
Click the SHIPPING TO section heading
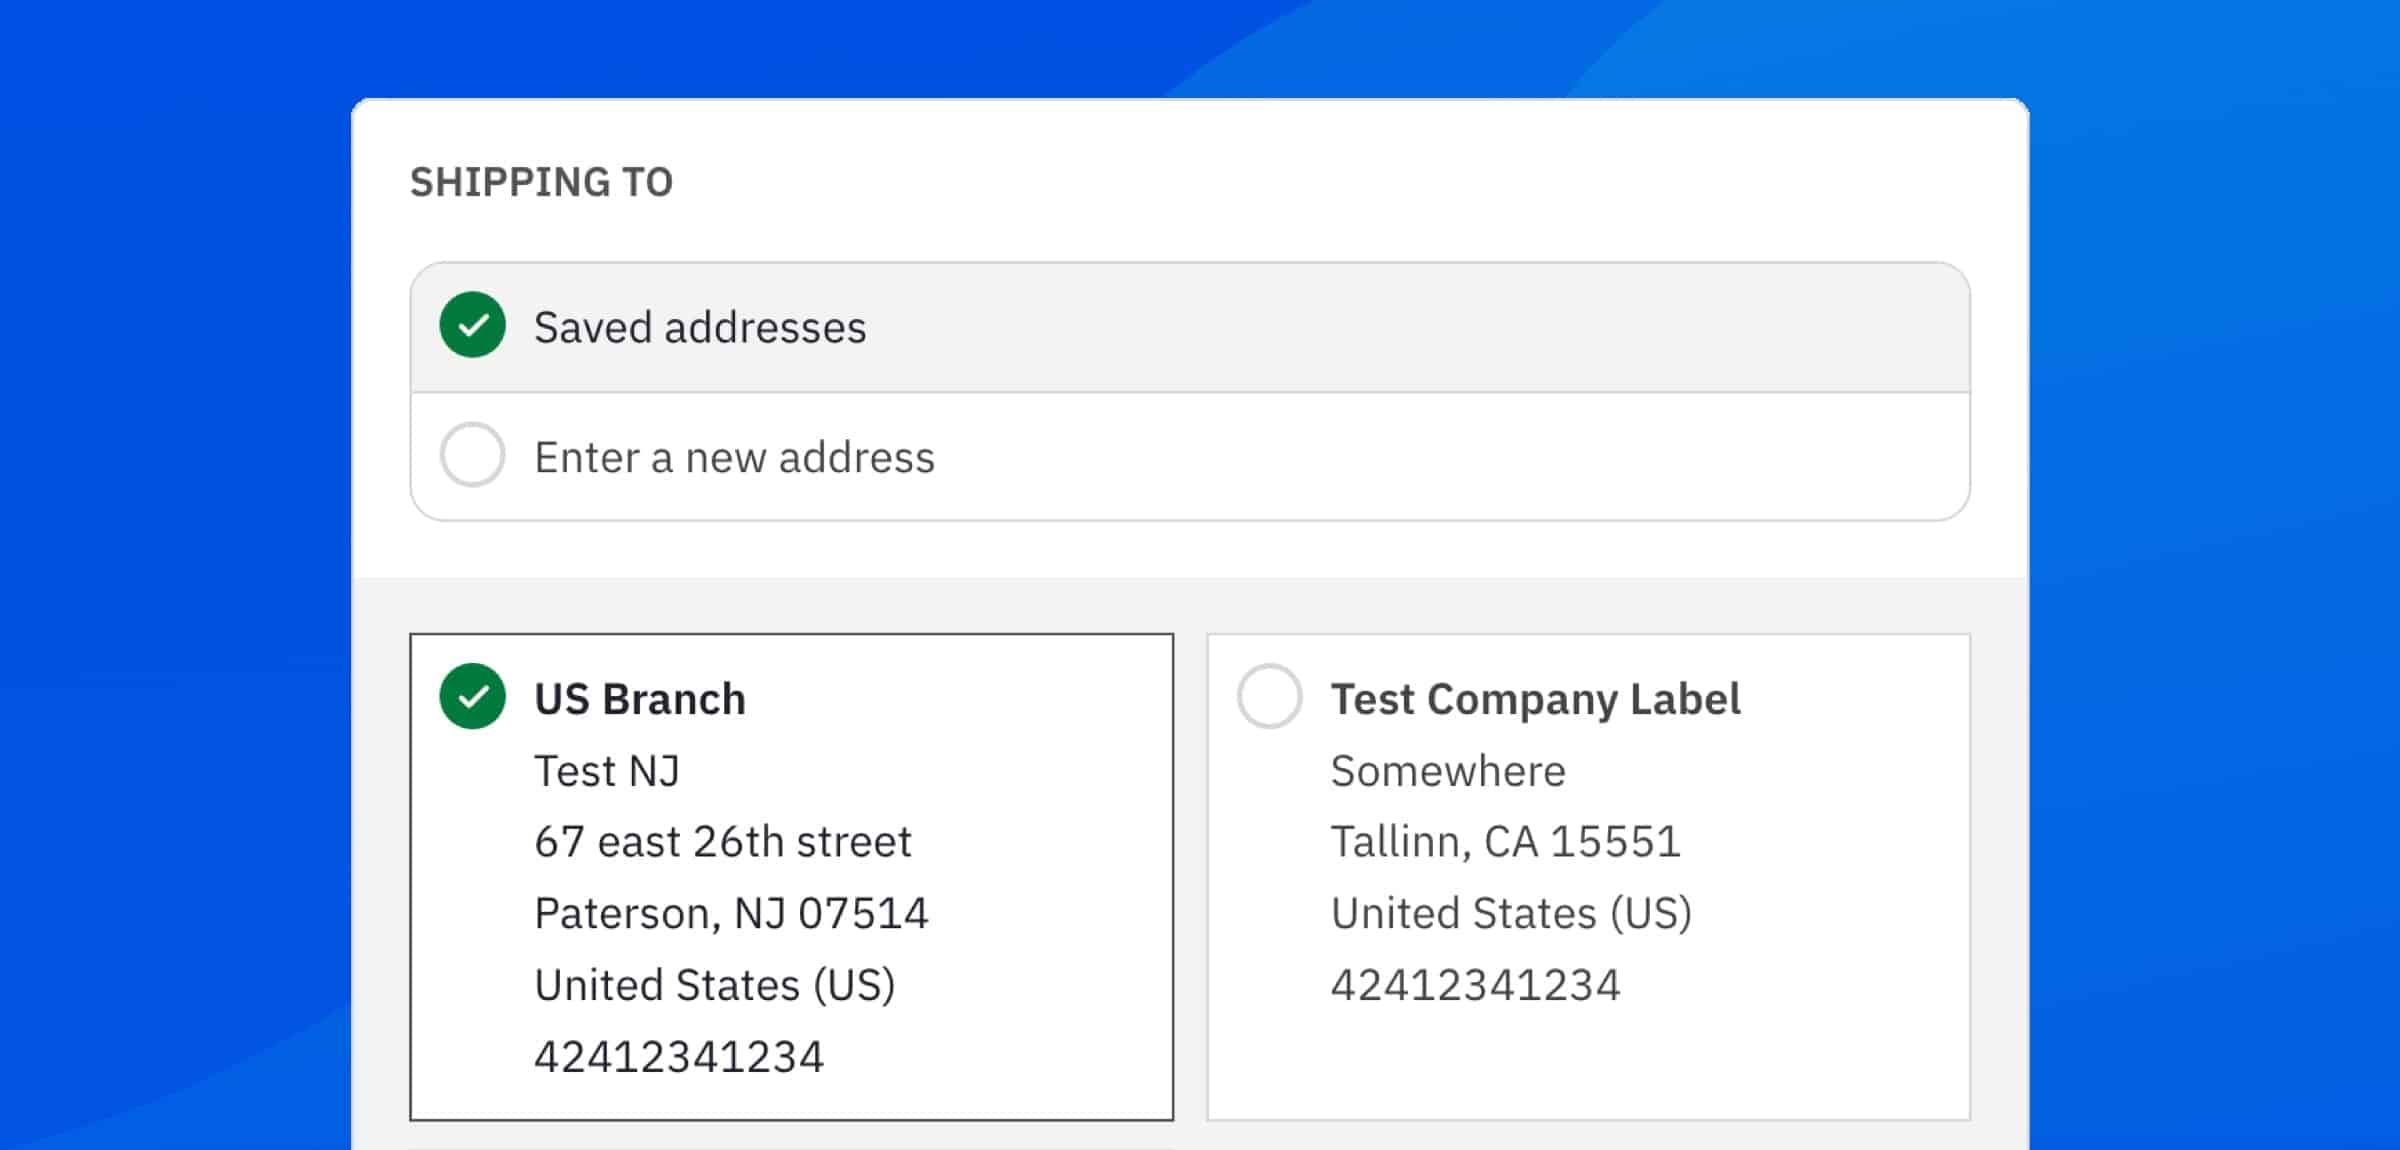click(542, 181)
